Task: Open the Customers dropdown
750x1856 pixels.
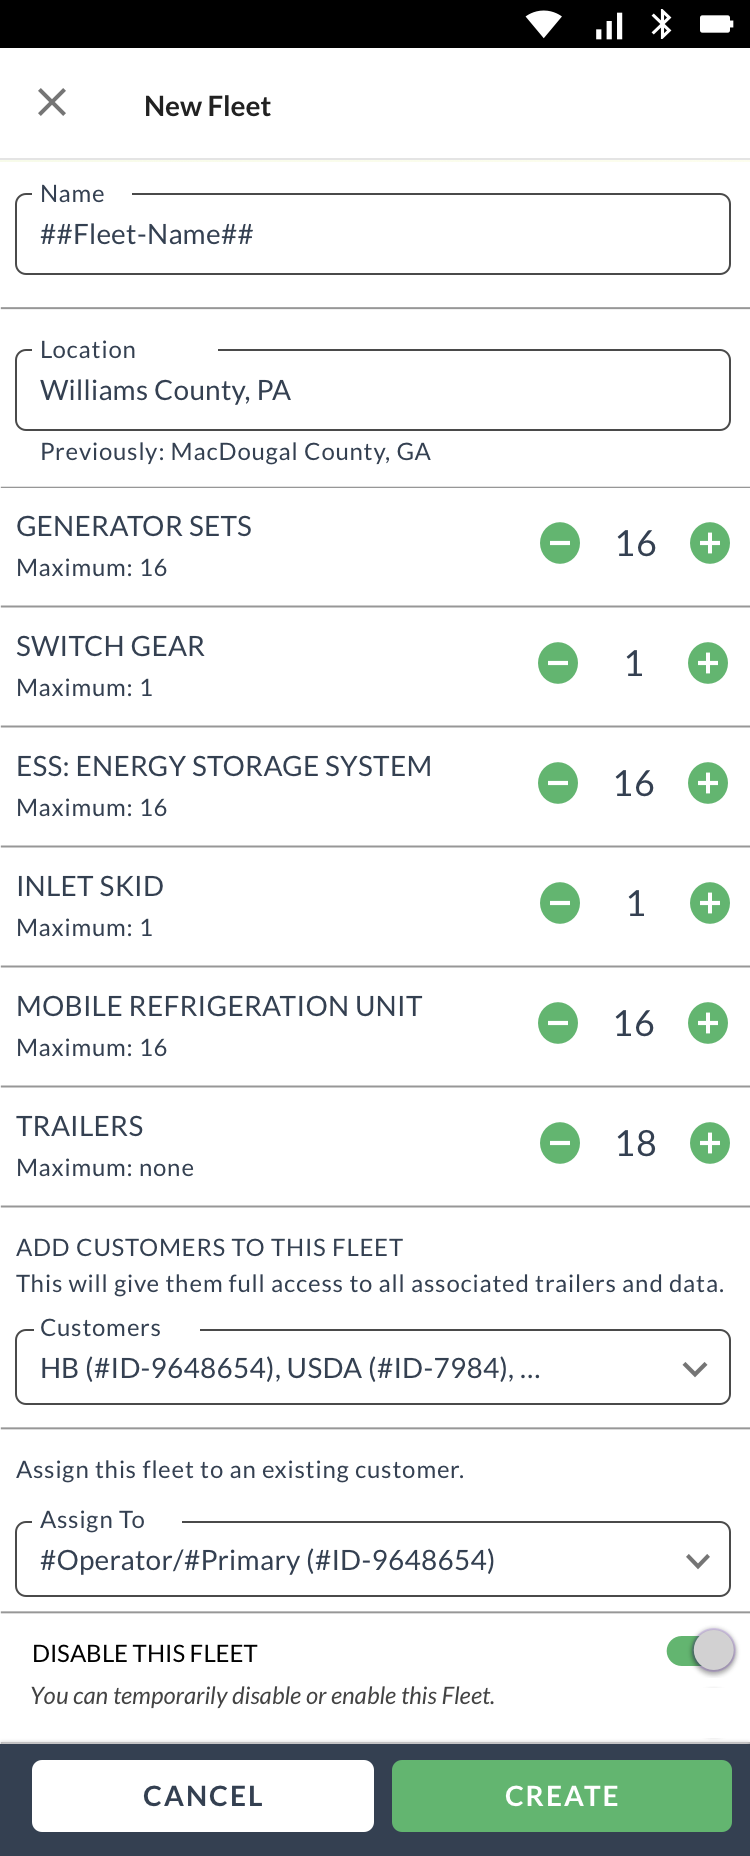Action: click(373, 1367)
